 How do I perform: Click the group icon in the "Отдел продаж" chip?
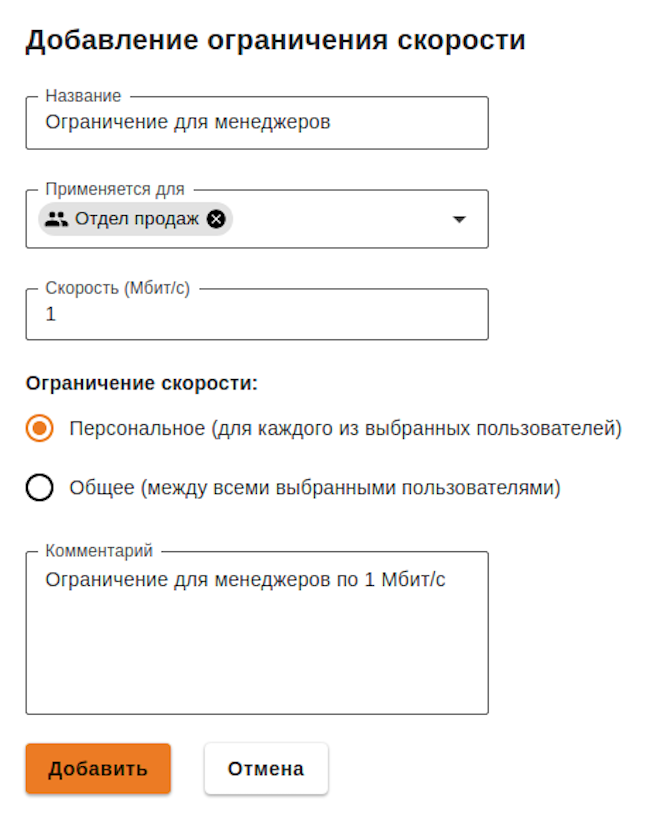[56, 219]
